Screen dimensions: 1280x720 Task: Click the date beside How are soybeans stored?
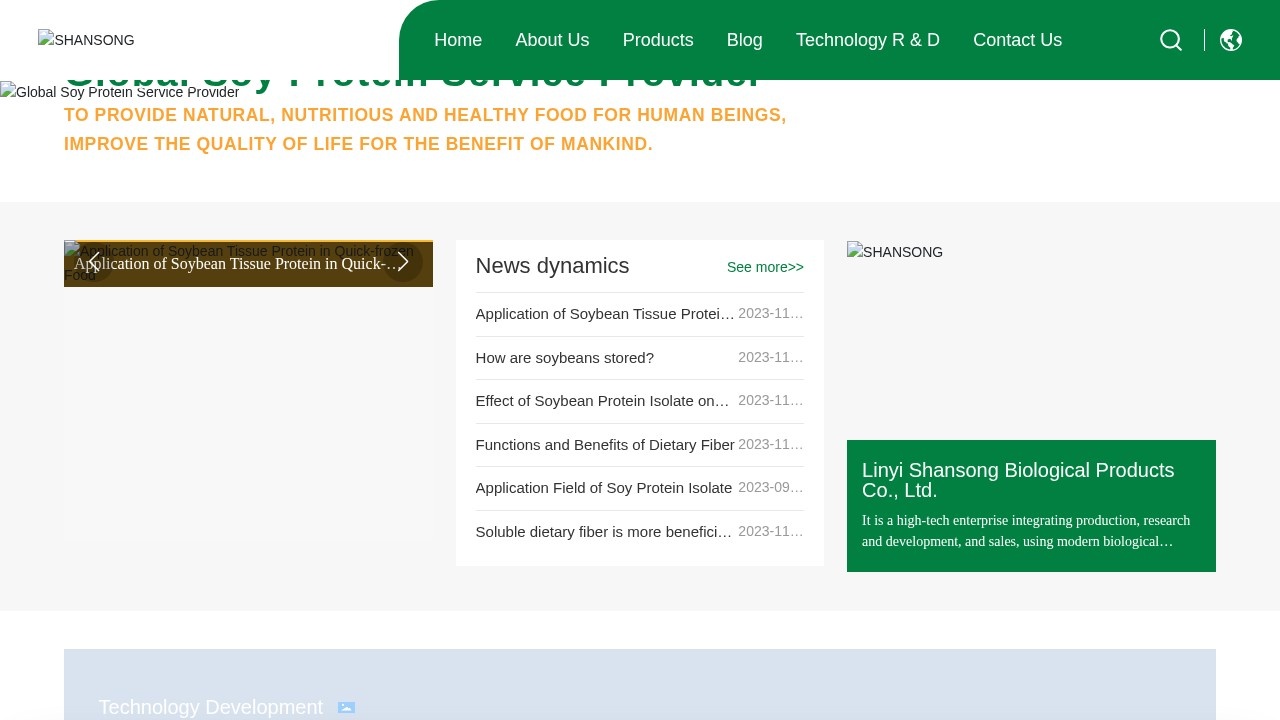point(771,357)
